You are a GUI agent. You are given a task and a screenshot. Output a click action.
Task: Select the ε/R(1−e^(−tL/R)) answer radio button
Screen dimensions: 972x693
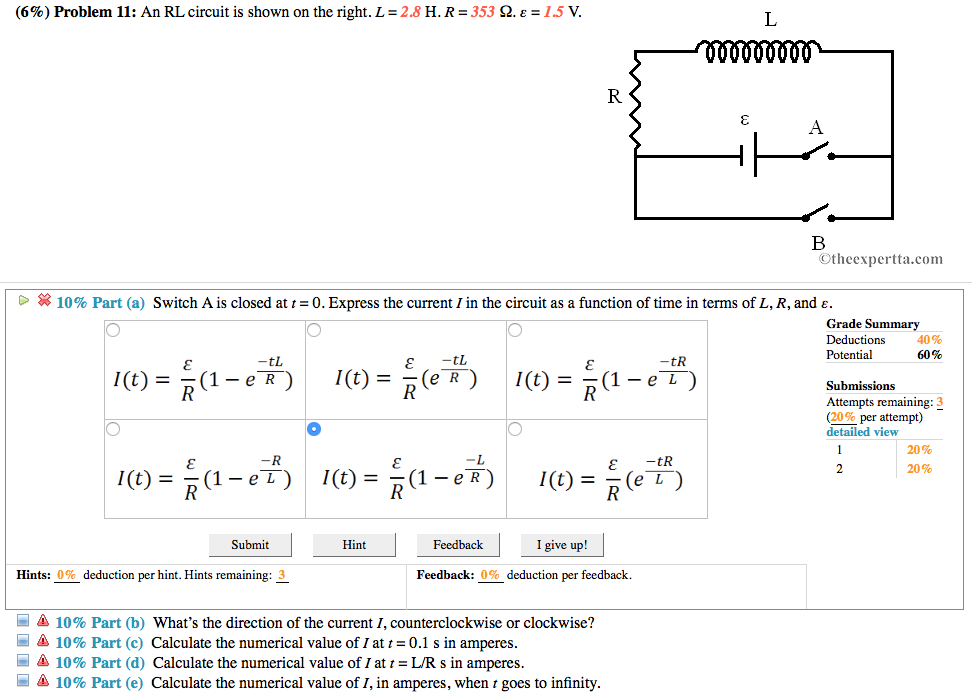113,330
